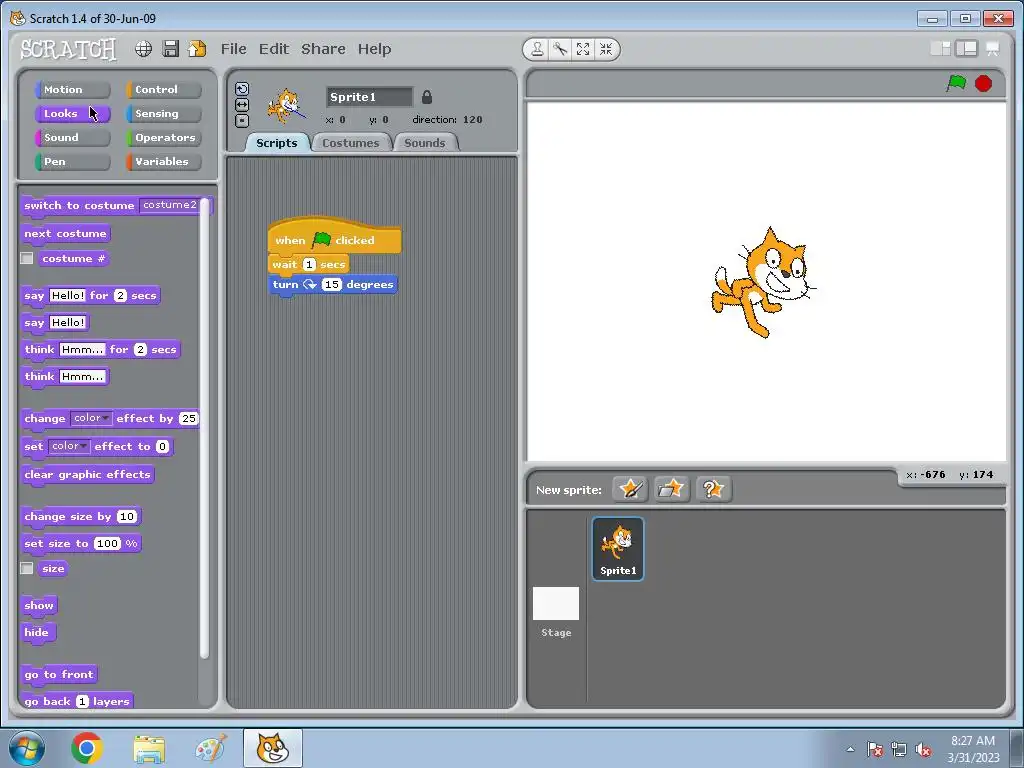Set rotation style to don't rotate

click(x=242, y=121)
